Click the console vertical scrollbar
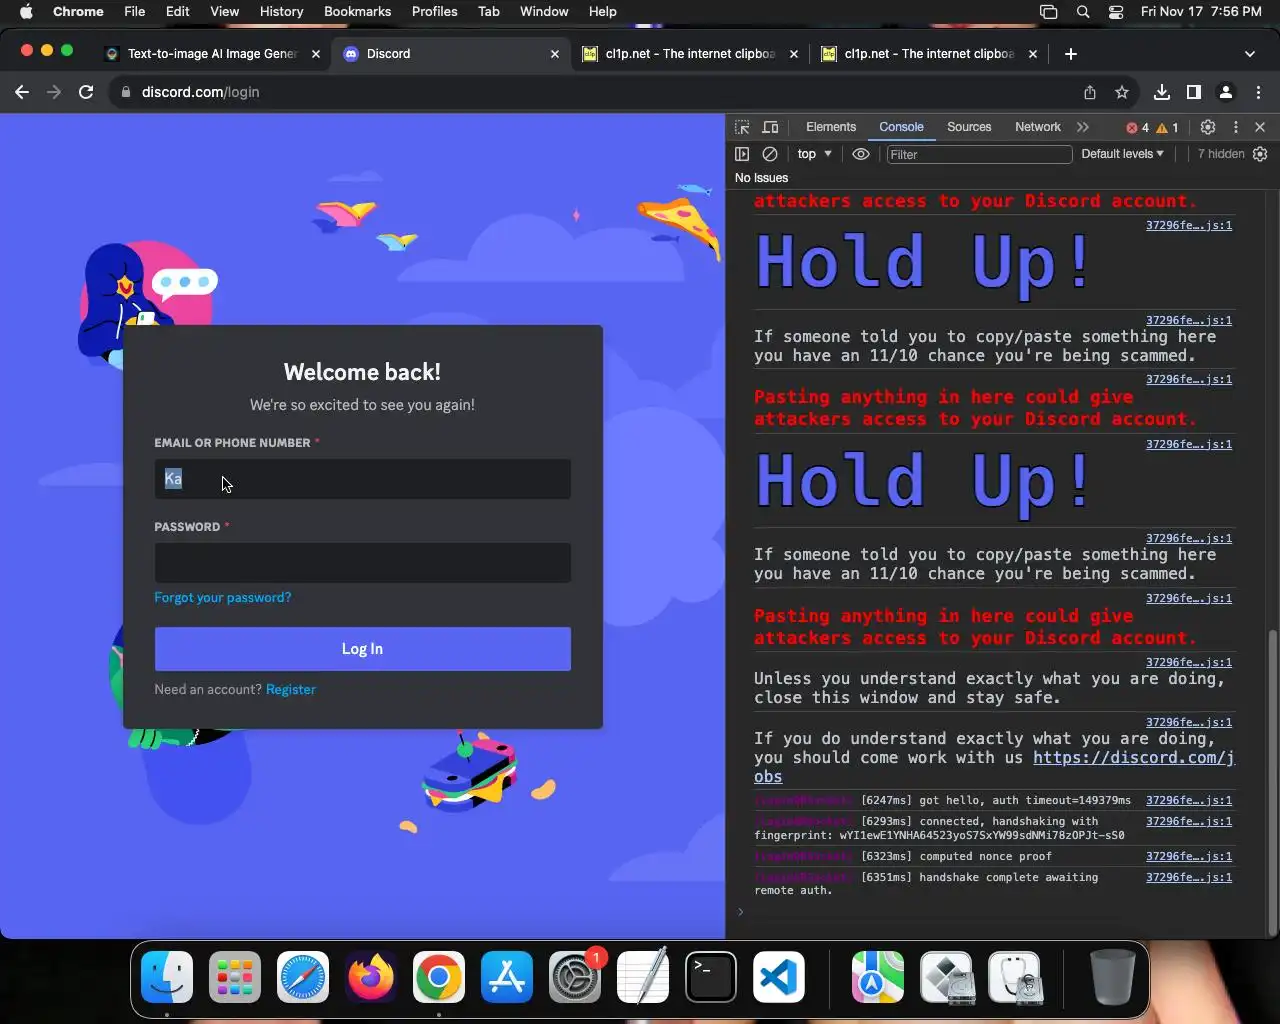Screen dimensions: 1280x1024 (x=1272, y=782)
